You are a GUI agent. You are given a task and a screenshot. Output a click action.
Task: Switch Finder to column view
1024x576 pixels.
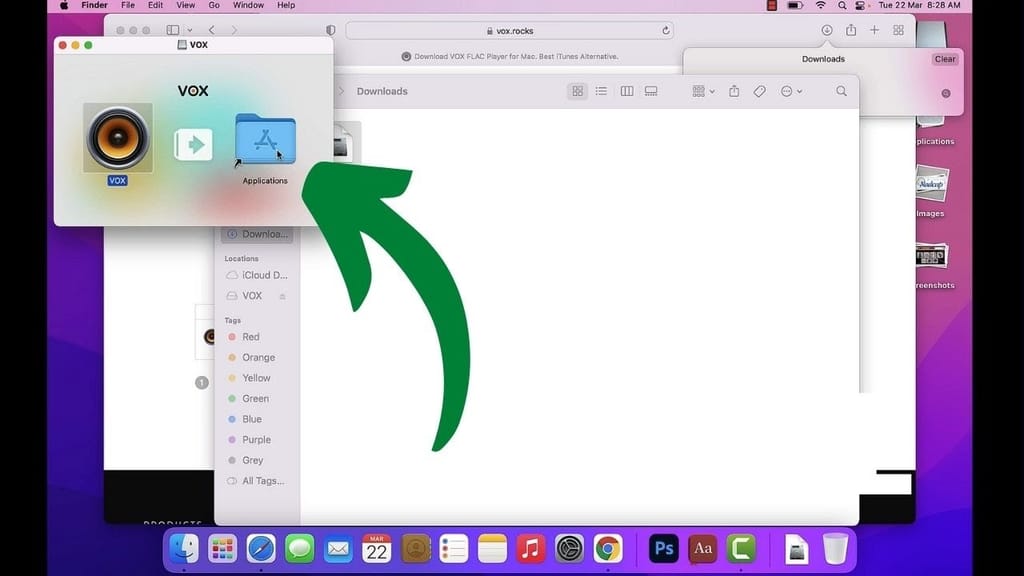(x=627, y=91)
